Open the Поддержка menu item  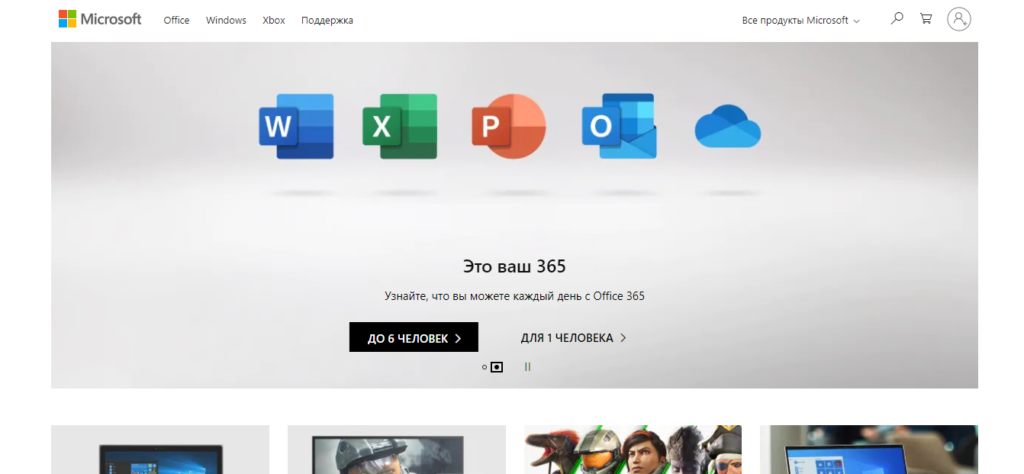point(327,20)
